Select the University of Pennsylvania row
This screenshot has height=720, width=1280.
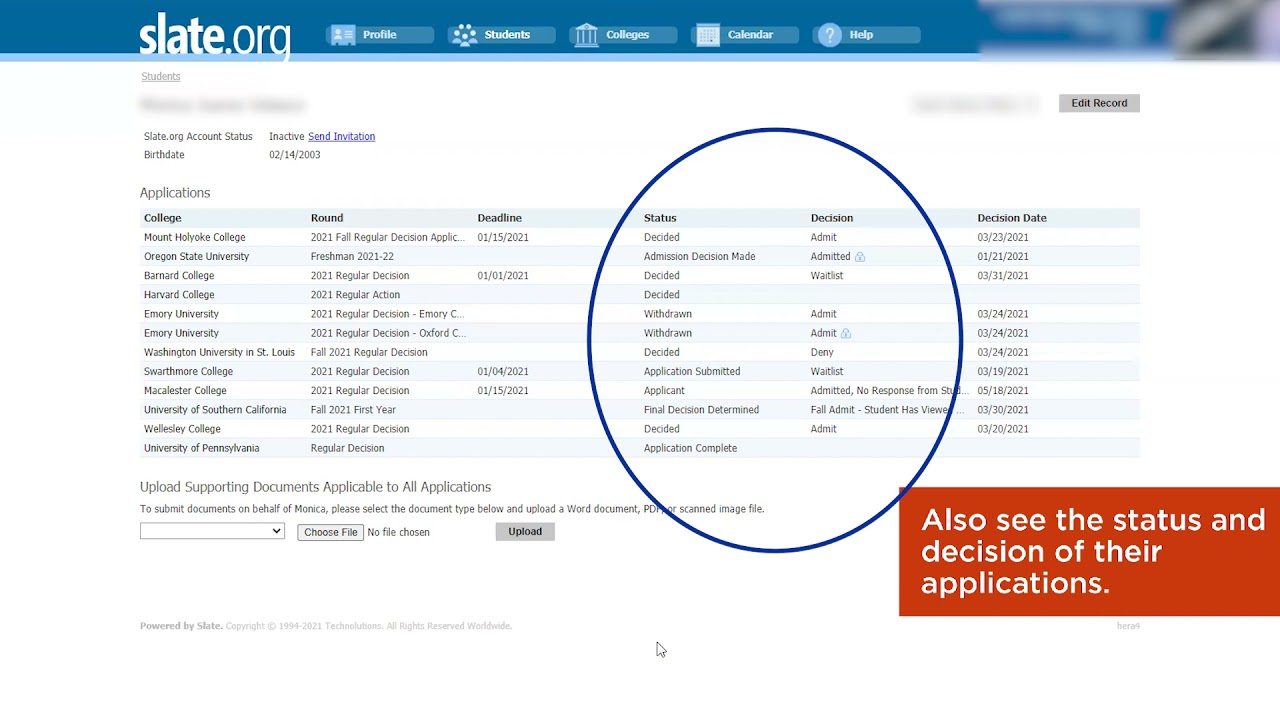640,448
